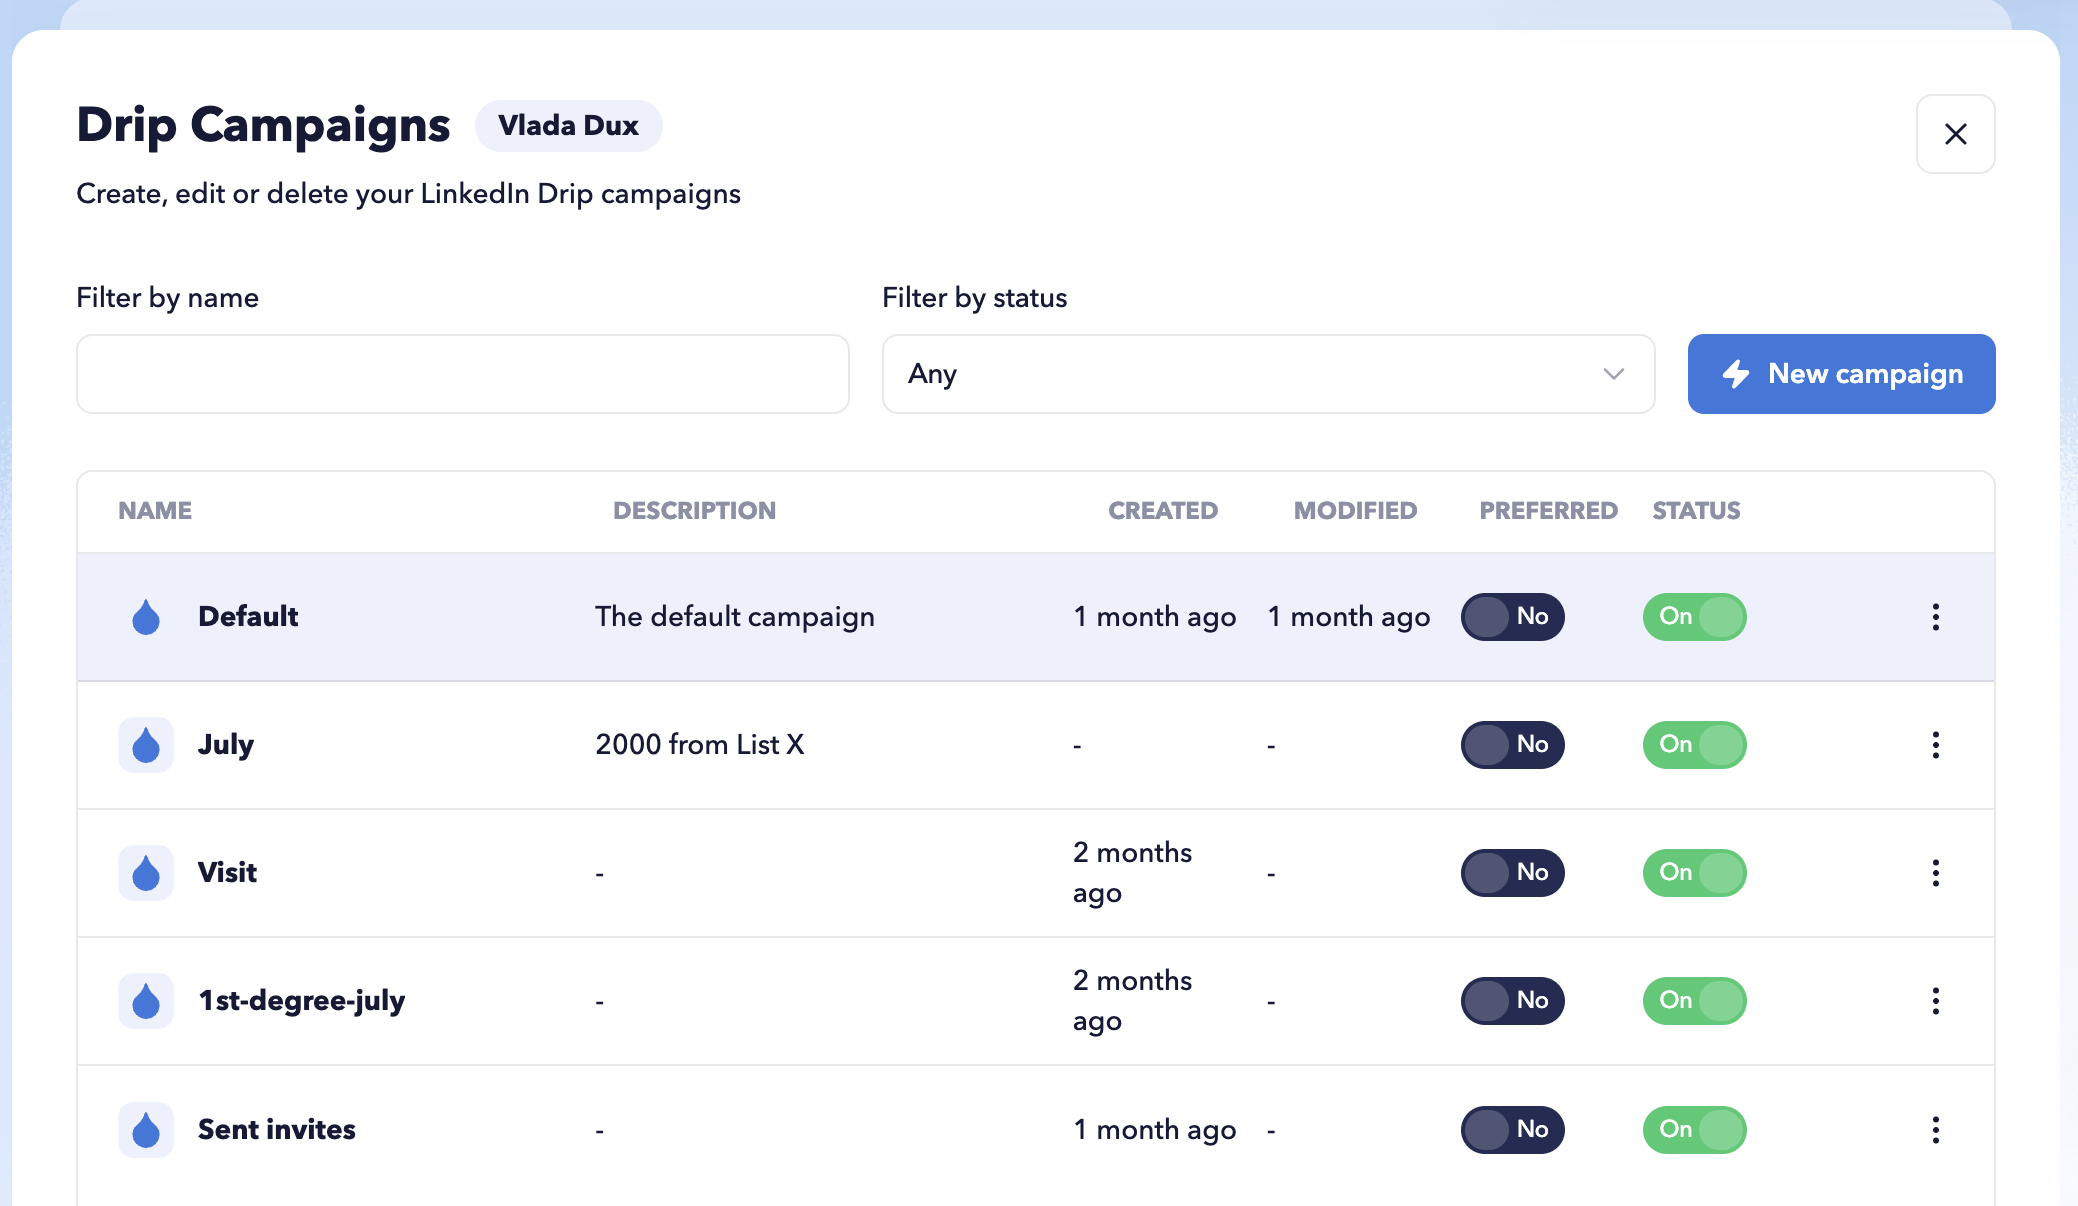The image size is (2078, 1206).
Task: Open the three-dot menu for Sent invites
Action: (1936, 1130)
